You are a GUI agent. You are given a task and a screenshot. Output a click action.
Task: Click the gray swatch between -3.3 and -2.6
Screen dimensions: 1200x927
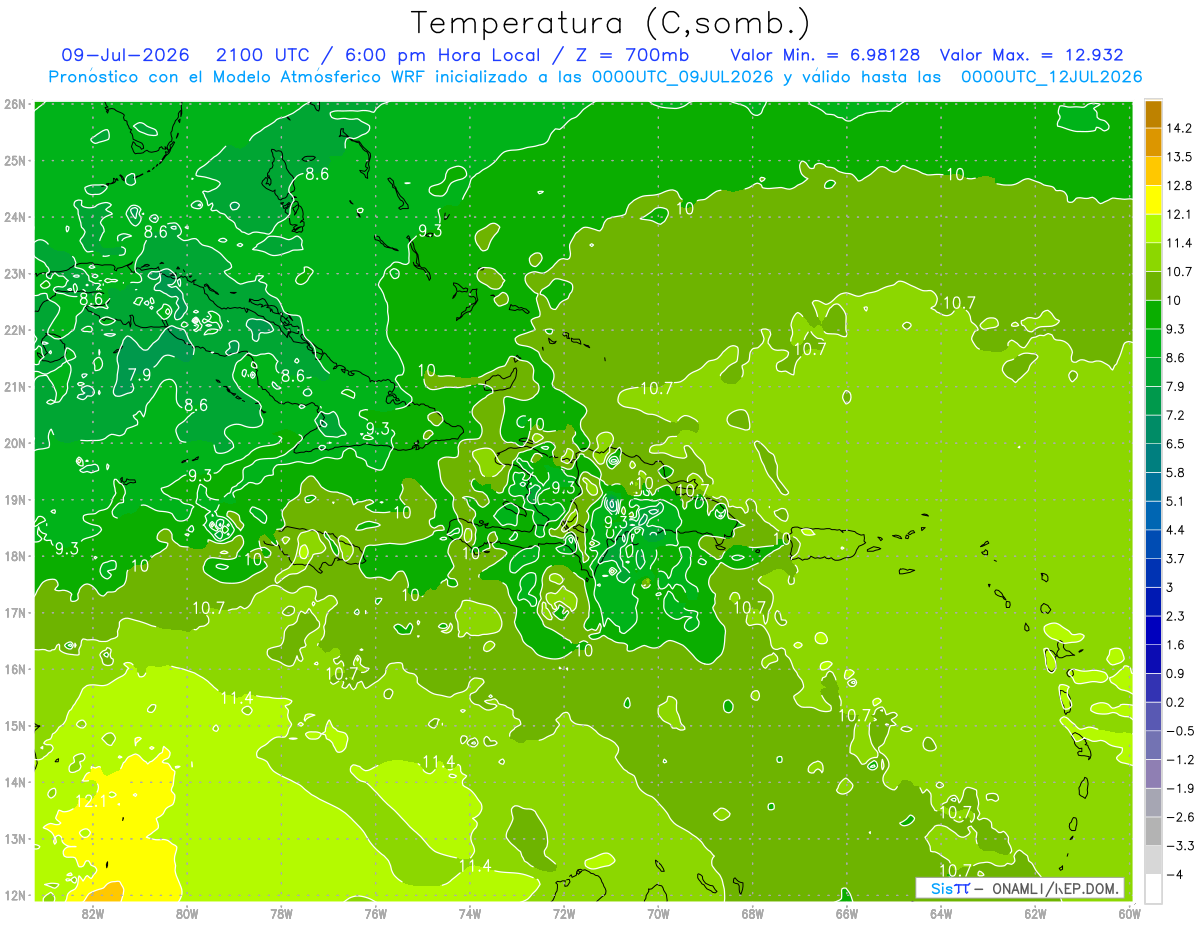point(1153,831)
